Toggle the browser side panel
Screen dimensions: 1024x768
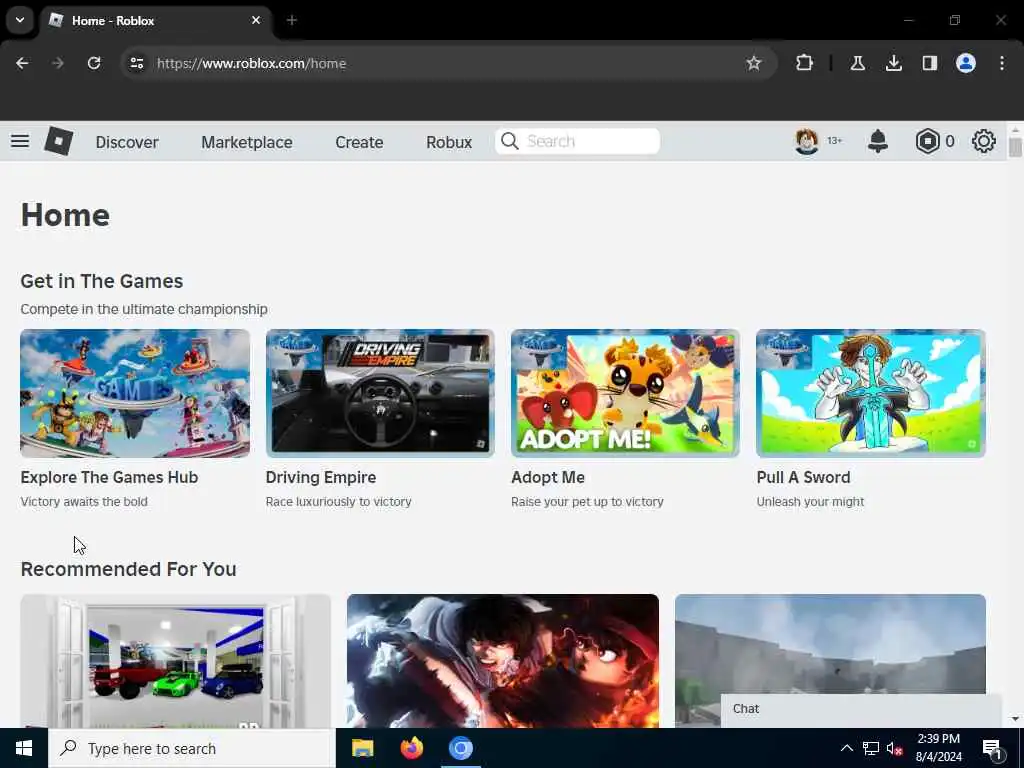929,63
